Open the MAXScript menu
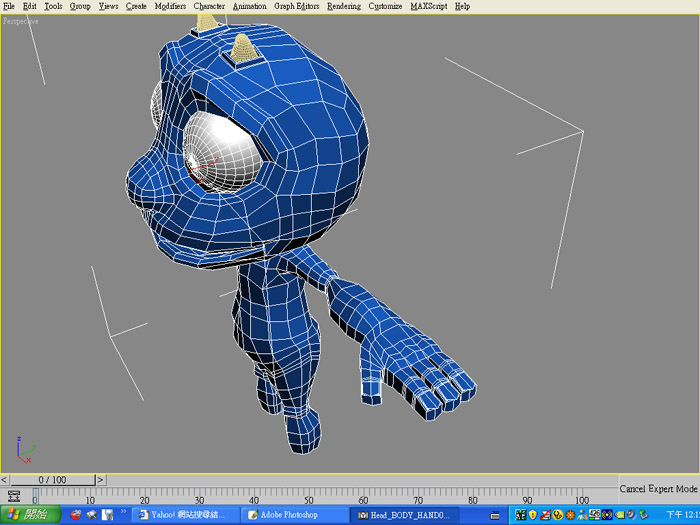This screenshot has height=525, width=700. click(429, 6)
